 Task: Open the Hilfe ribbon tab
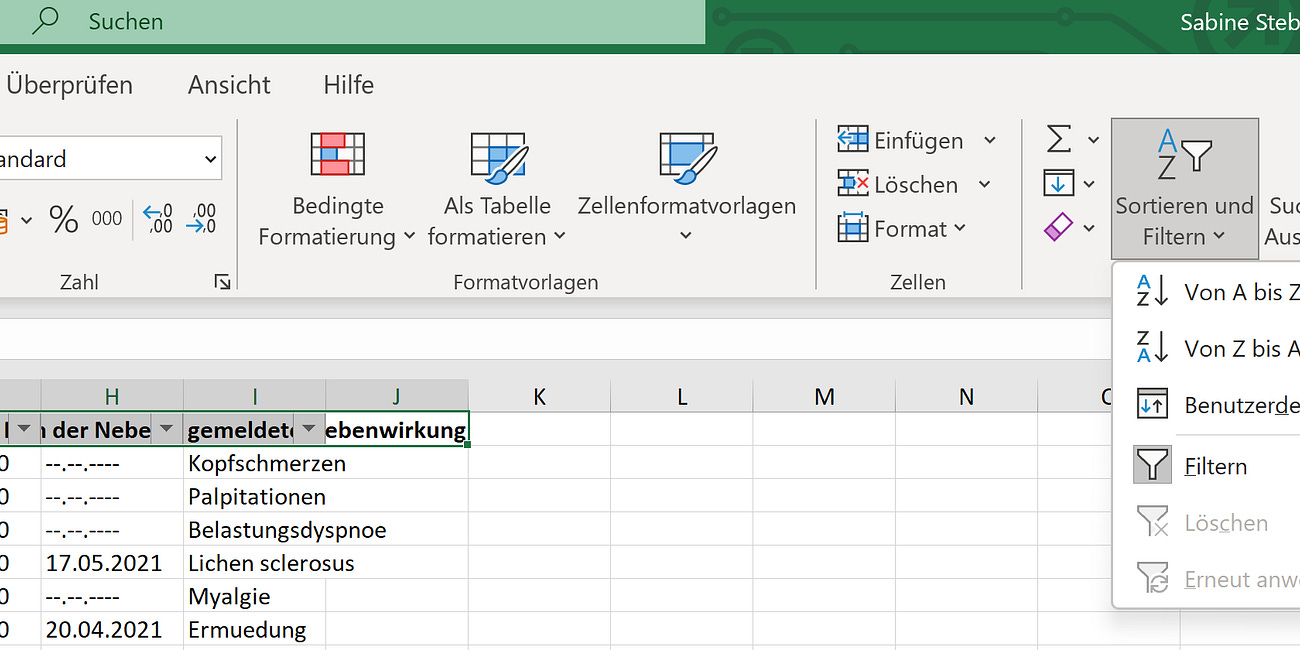(x=348, y=85)
